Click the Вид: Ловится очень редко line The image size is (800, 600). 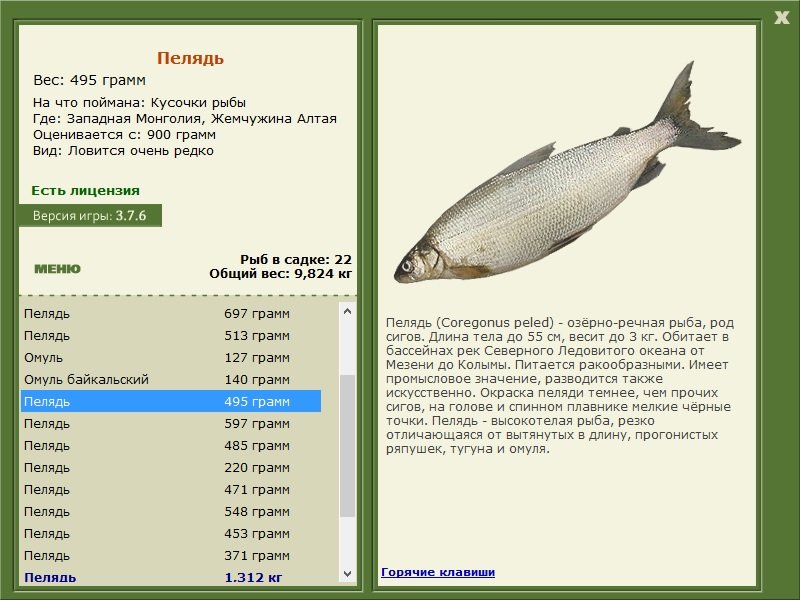pyautogui.click(x=123, y=151)
